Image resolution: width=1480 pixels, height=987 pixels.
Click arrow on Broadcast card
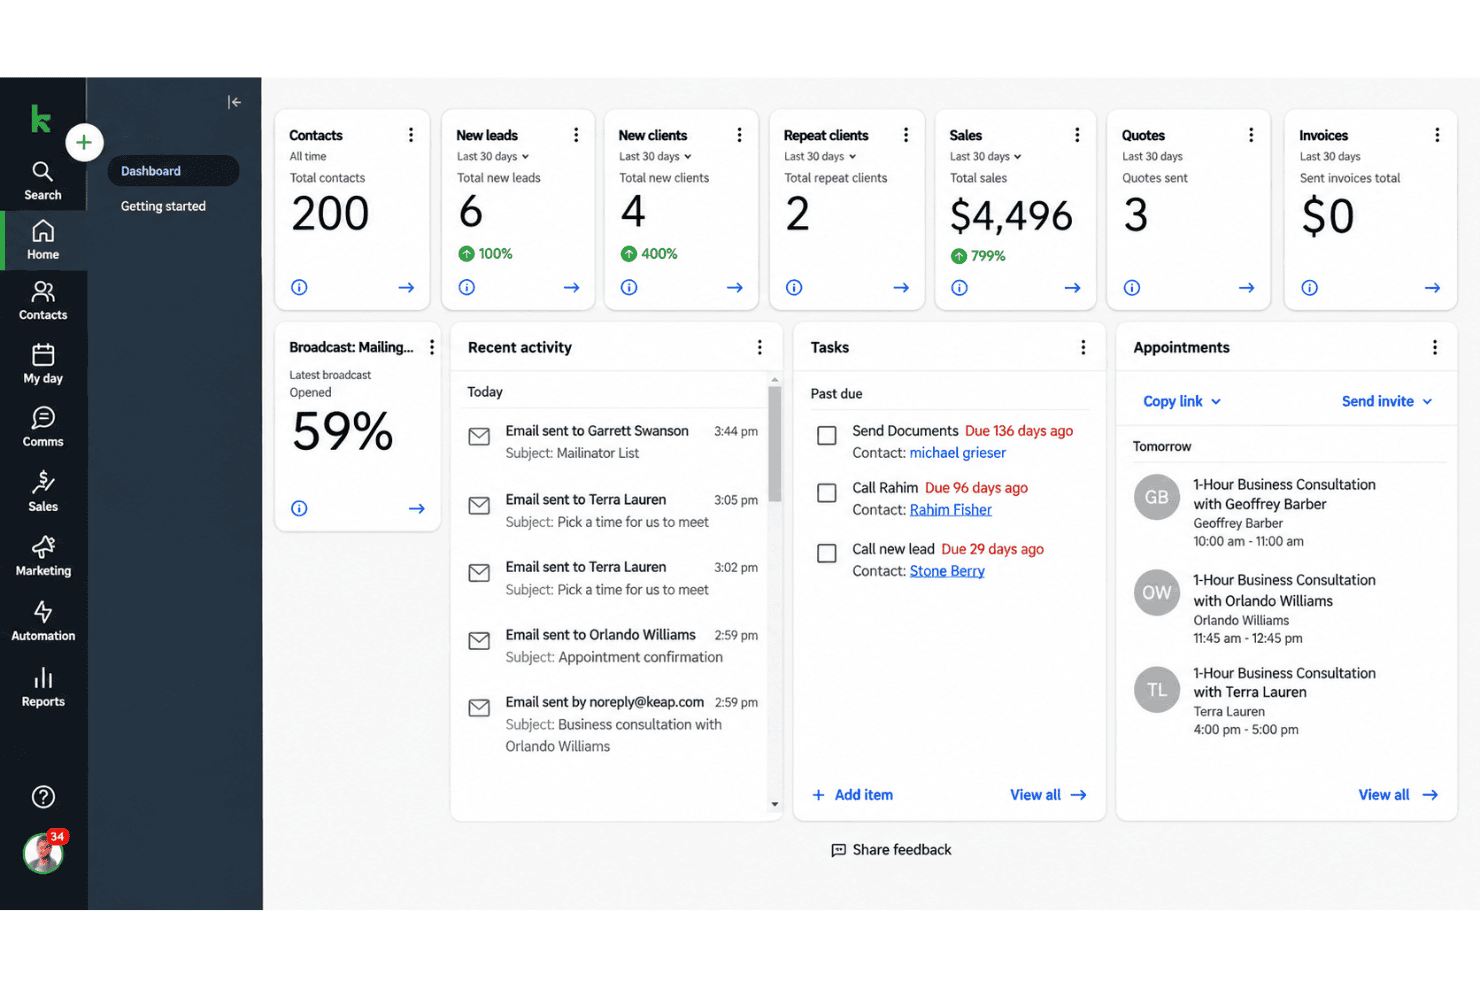417,509
